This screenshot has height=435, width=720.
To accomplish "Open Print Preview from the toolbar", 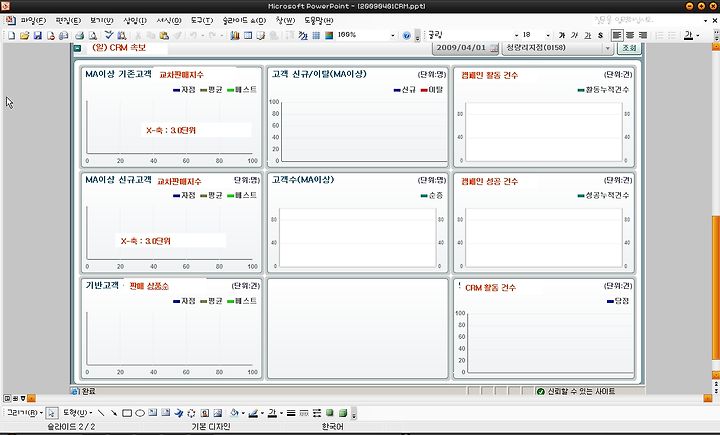I will pos(93,35).
